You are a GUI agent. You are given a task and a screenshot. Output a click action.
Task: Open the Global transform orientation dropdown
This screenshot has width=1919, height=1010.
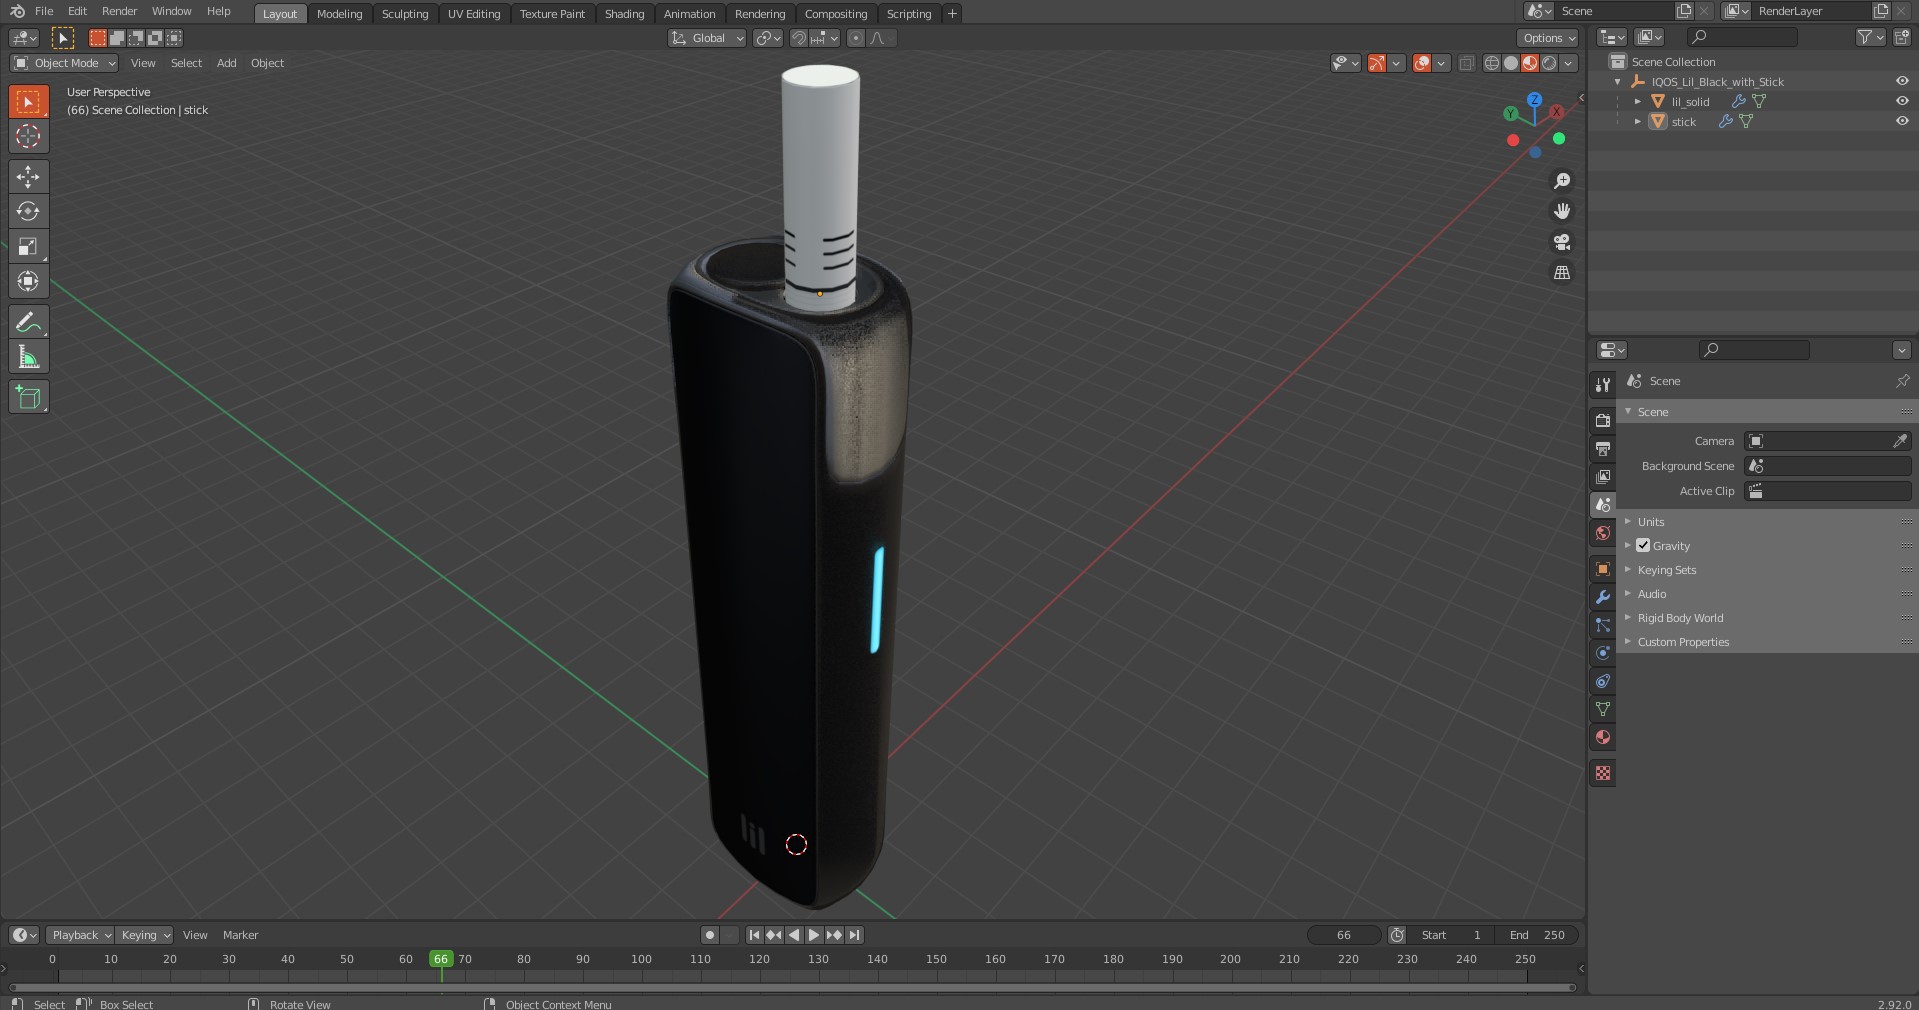(x=707, y=38)
